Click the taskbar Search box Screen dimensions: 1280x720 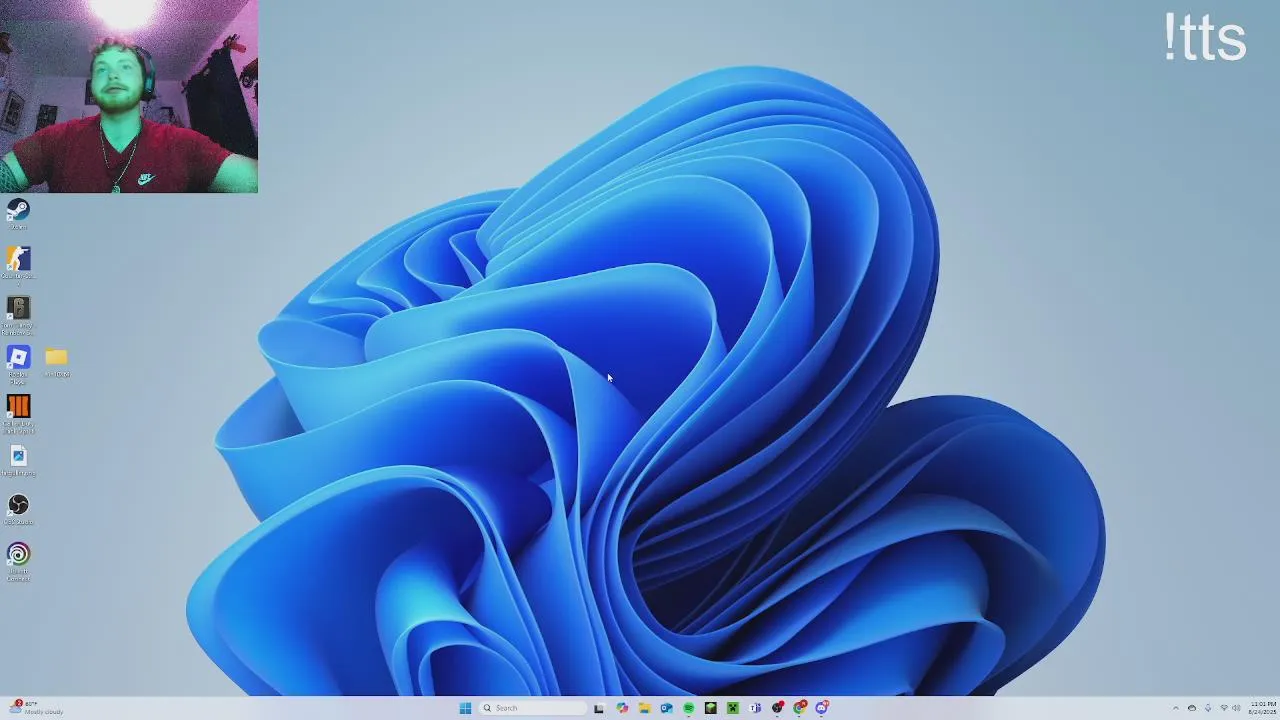point(533,708)
